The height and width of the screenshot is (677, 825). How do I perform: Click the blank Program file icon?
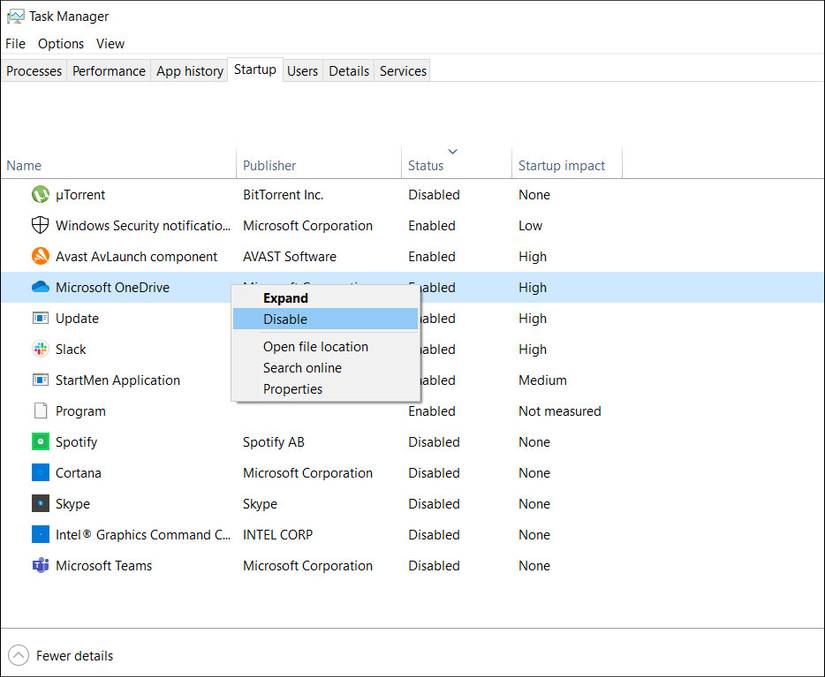41,411
